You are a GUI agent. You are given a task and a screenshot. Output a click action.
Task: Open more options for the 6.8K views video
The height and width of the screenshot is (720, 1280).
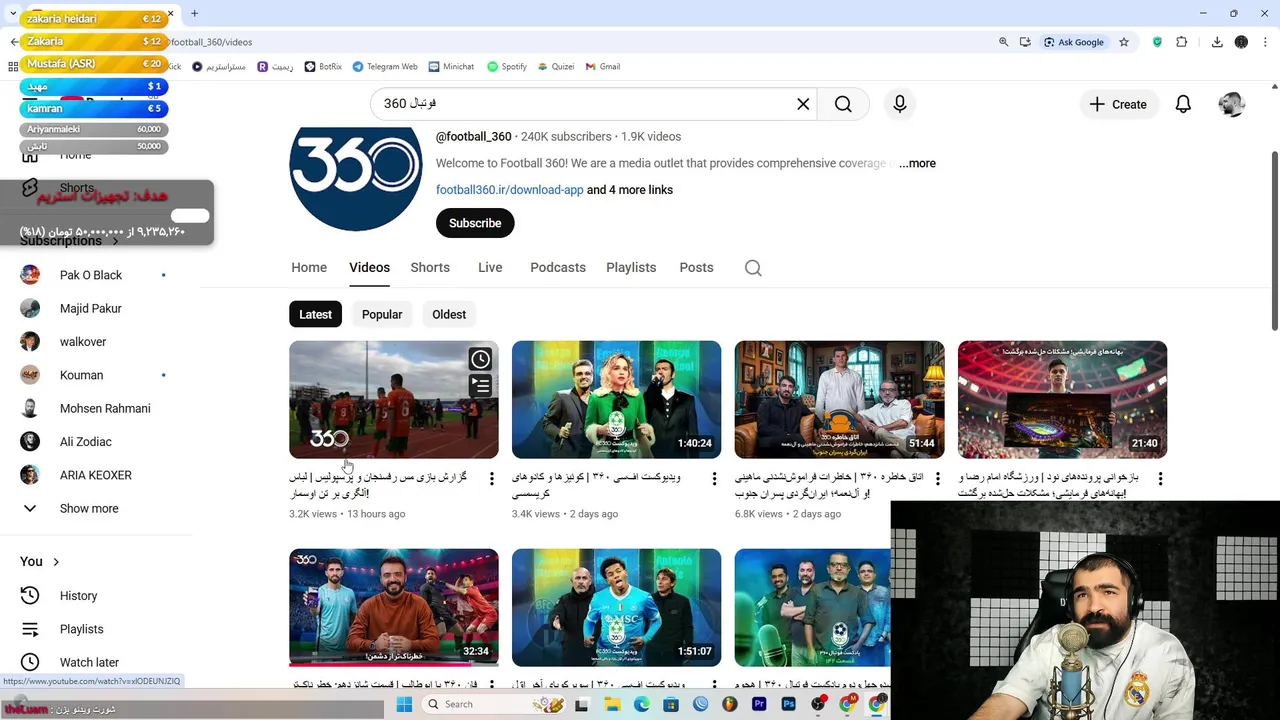pos(937,479)
